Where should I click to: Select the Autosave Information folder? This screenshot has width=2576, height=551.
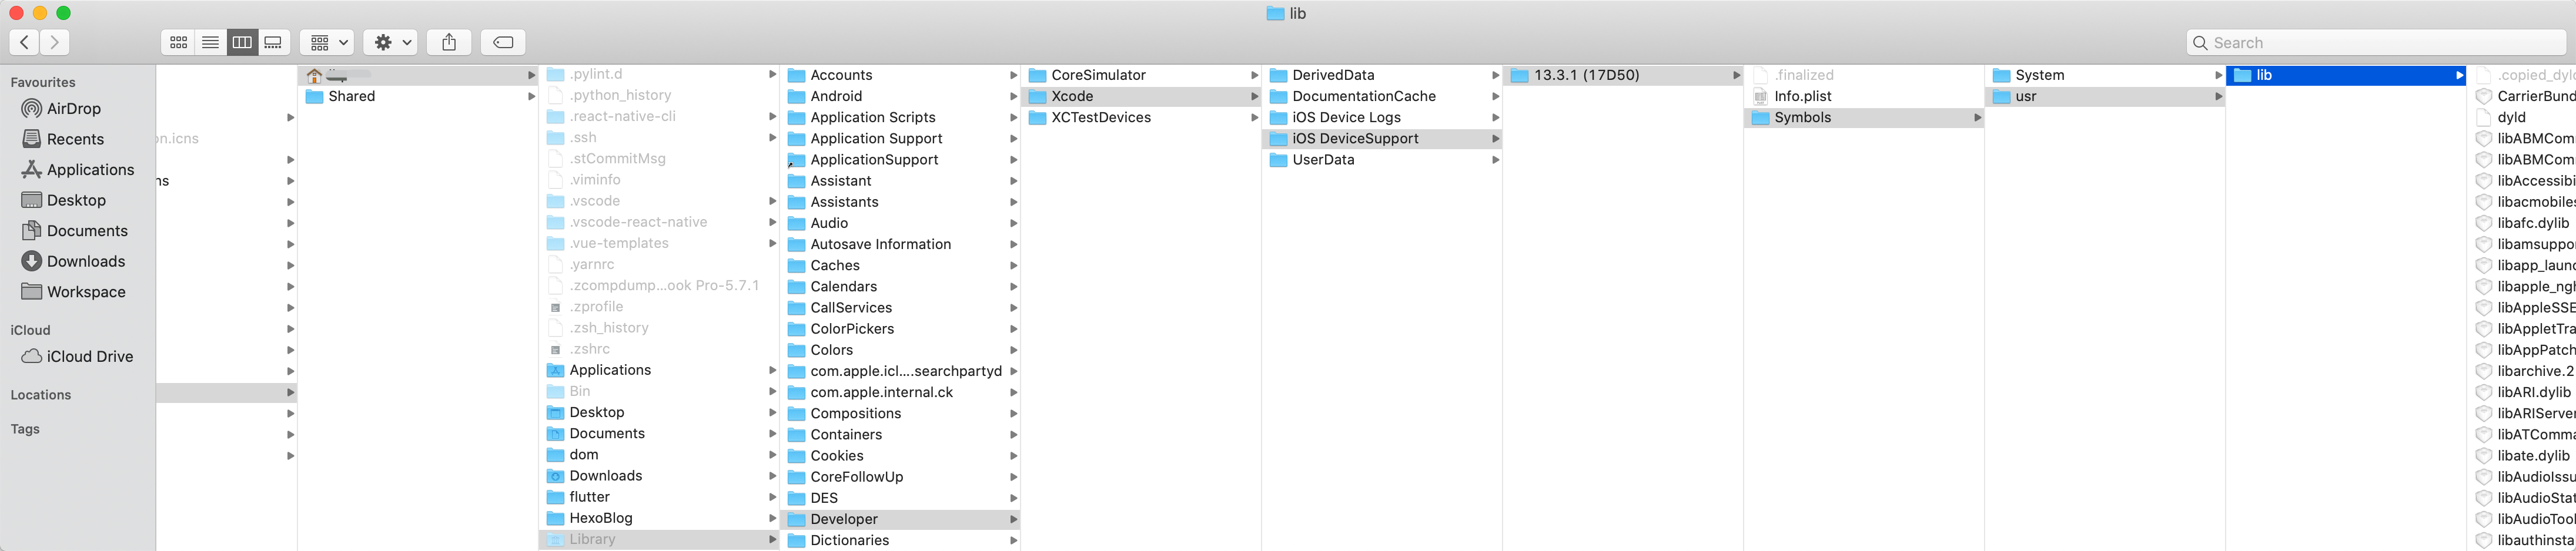(x=900, y=244)
